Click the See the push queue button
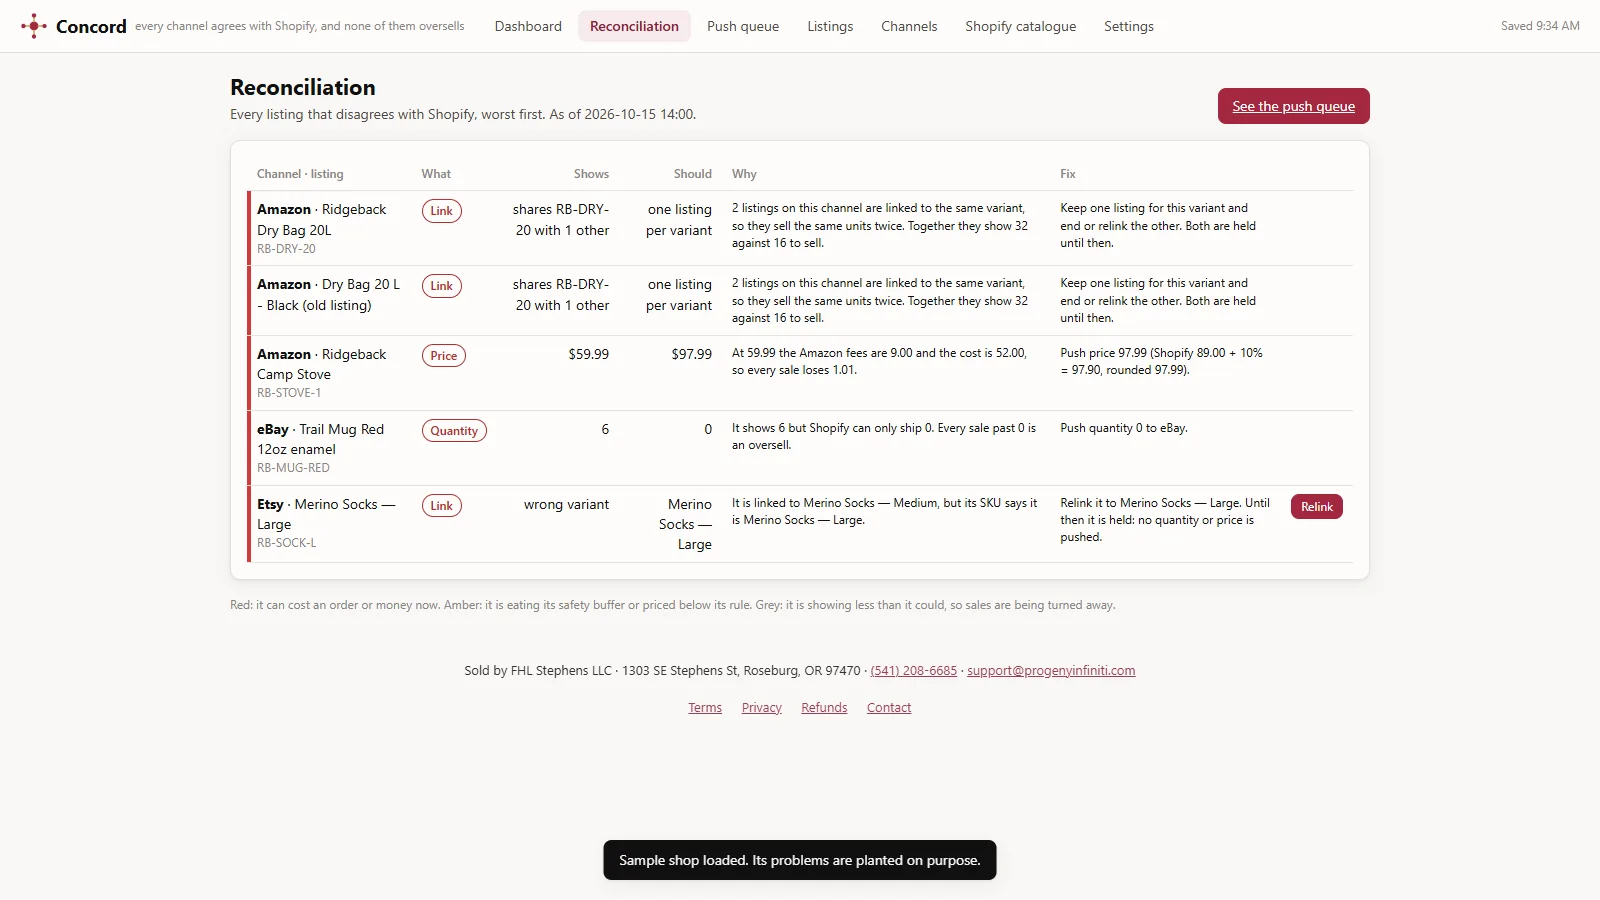The image size is (1600, 900). click(1293, 106)
